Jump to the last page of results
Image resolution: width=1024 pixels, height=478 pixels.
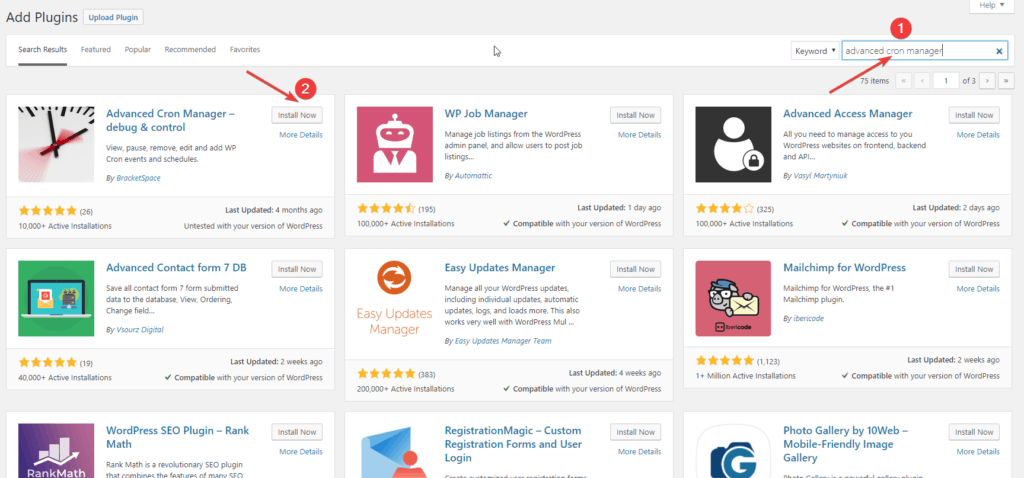coord(1004,80)
